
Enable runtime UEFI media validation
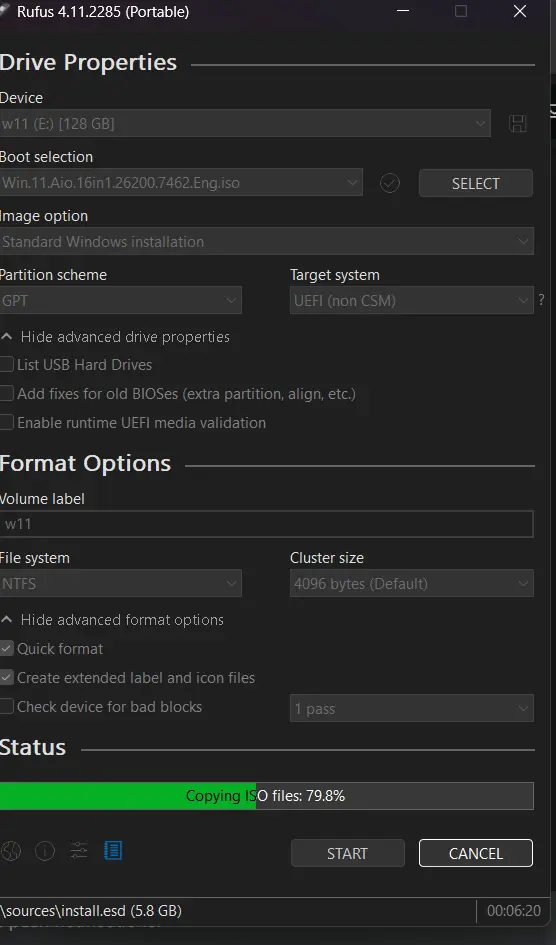pyautogui.click(x=7, y=422)
